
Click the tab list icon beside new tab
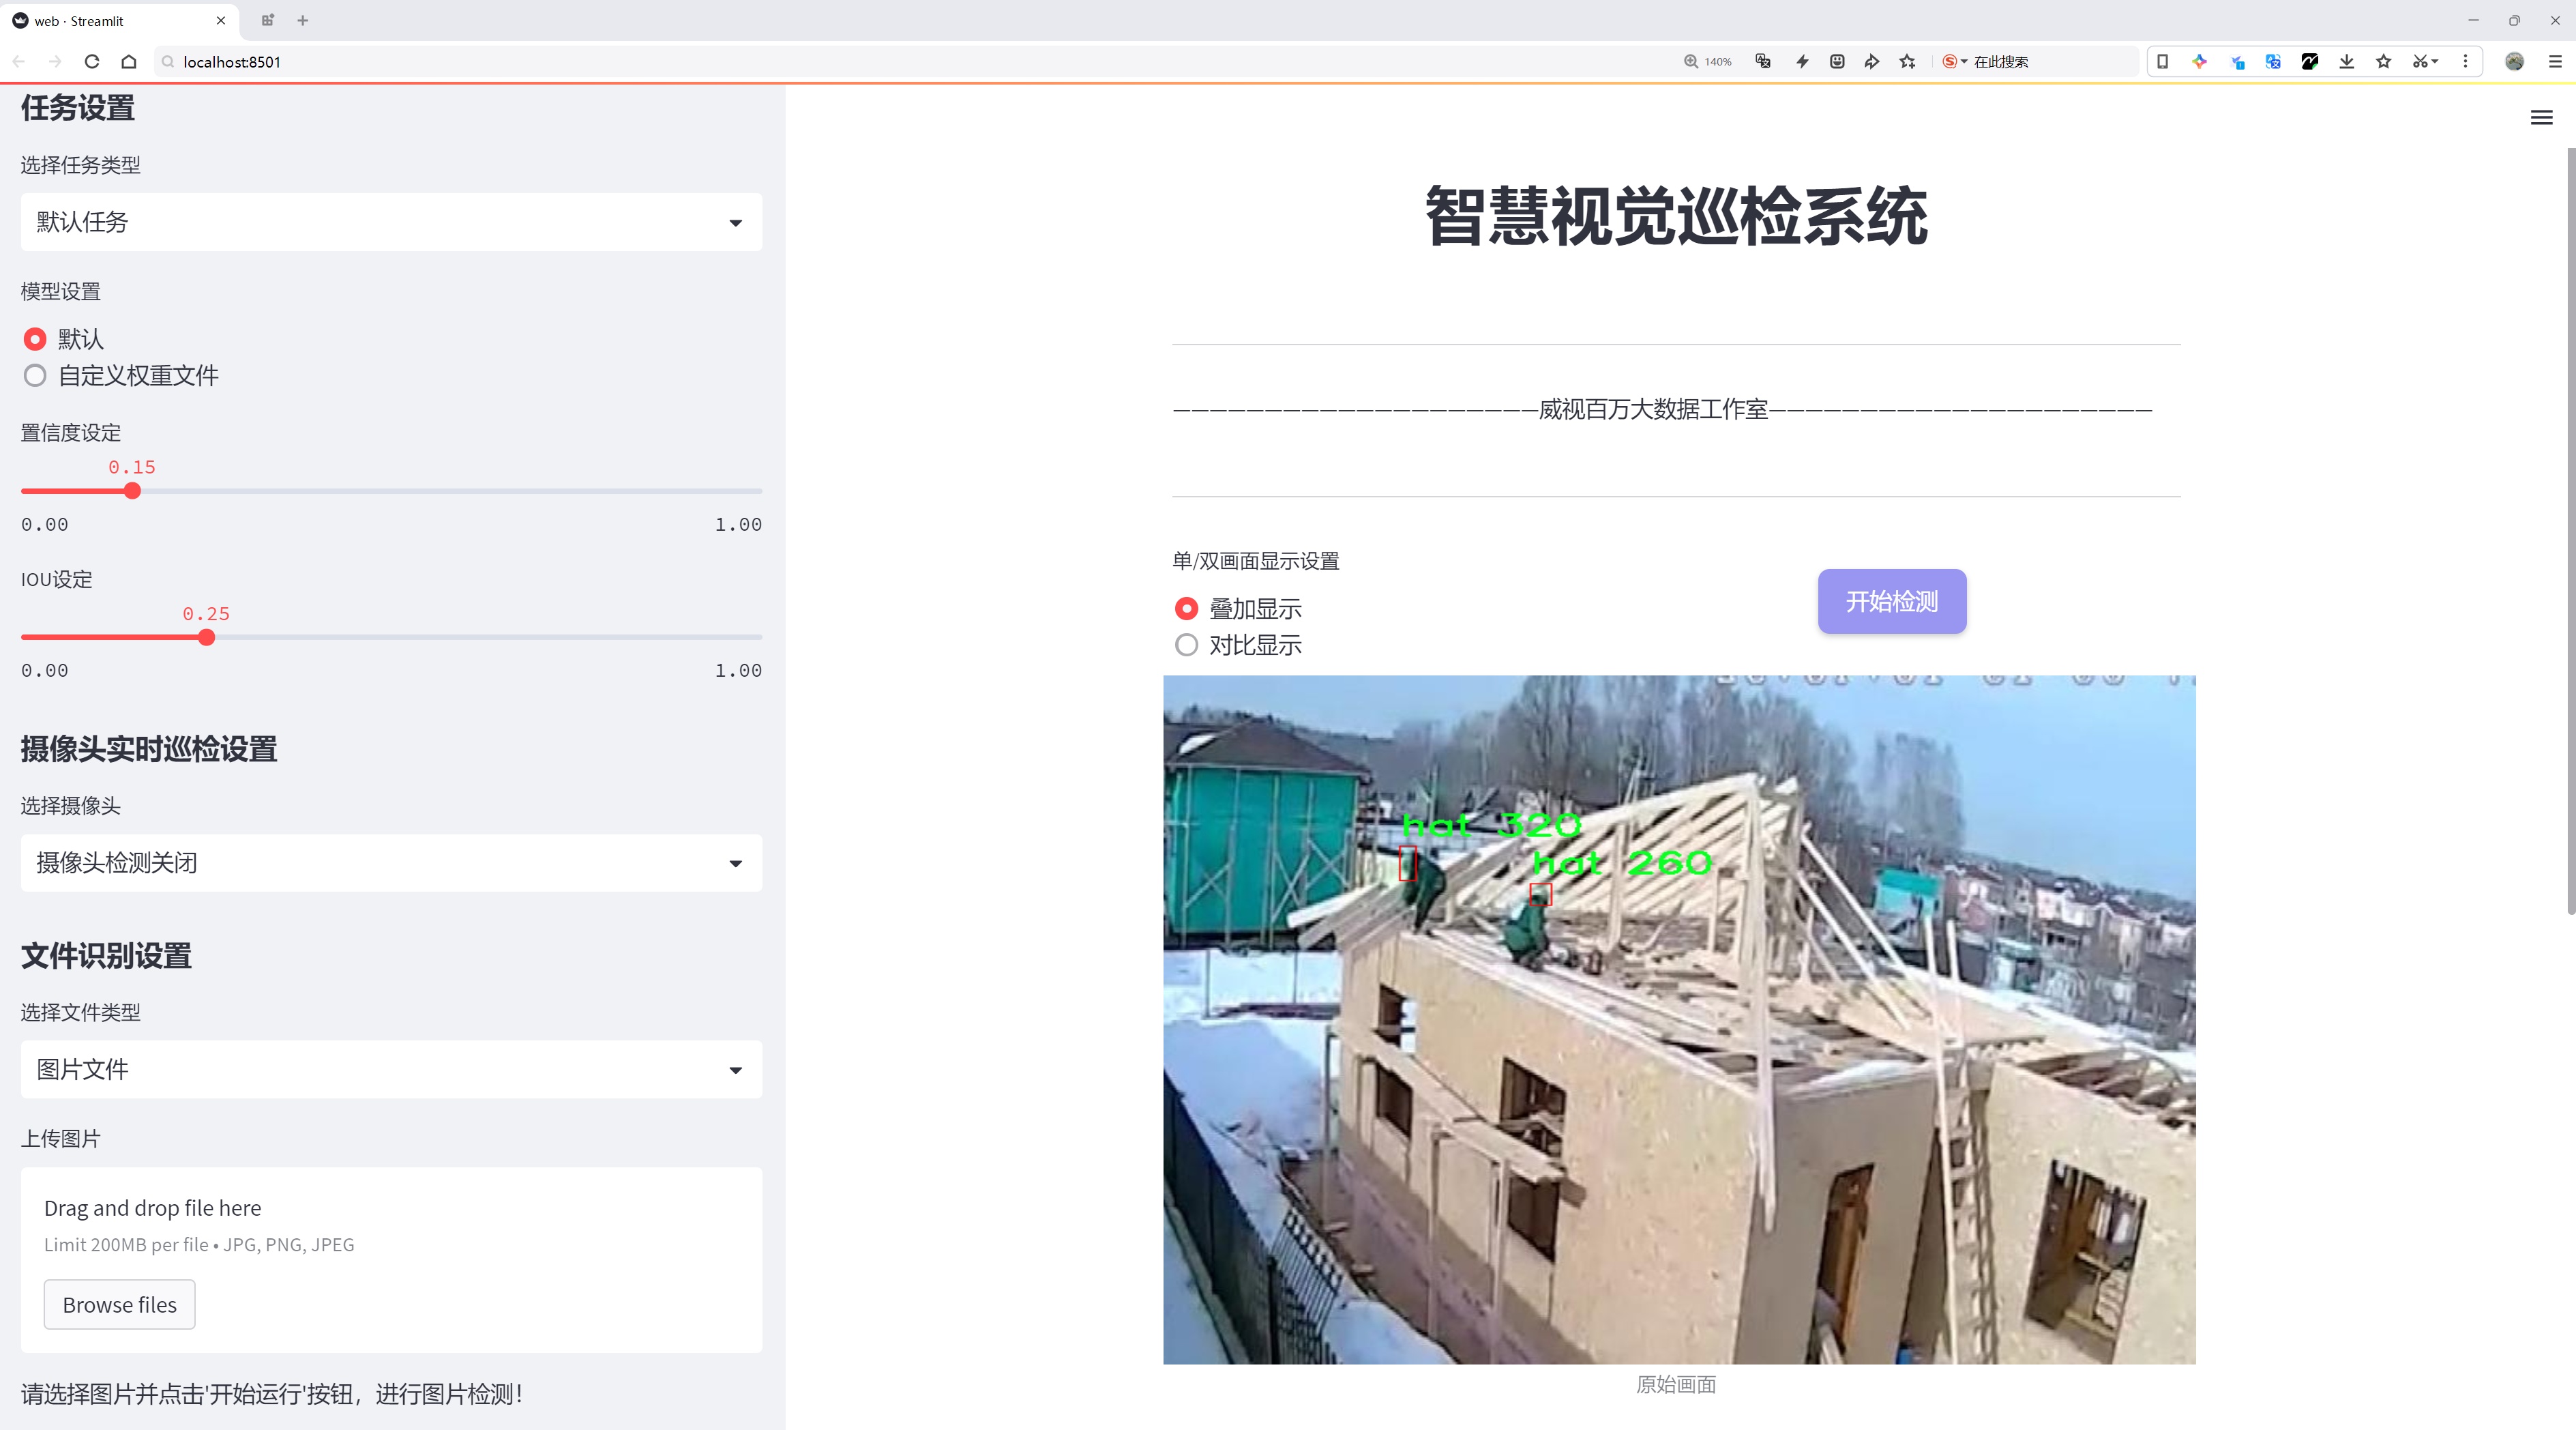click(x=267, y=20)
